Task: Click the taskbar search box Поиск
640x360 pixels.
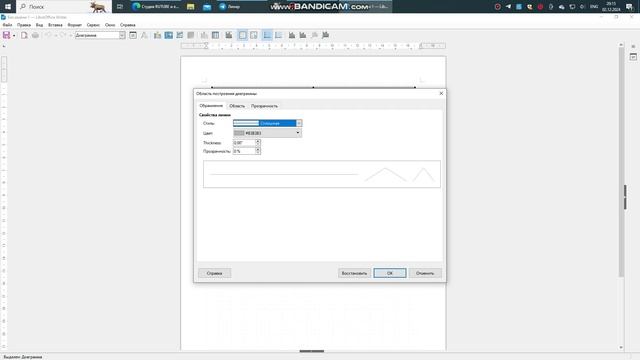Action: click(x=63, y=7)
